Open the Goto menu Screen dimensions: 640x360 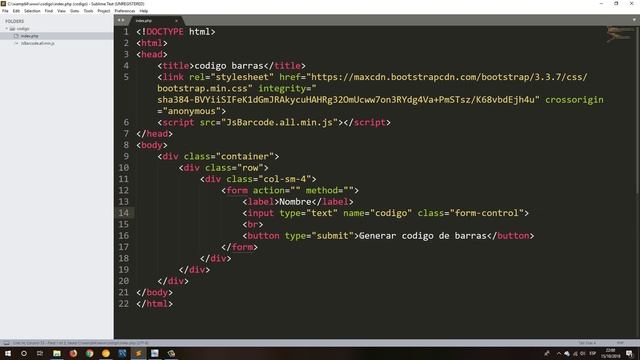74,11
